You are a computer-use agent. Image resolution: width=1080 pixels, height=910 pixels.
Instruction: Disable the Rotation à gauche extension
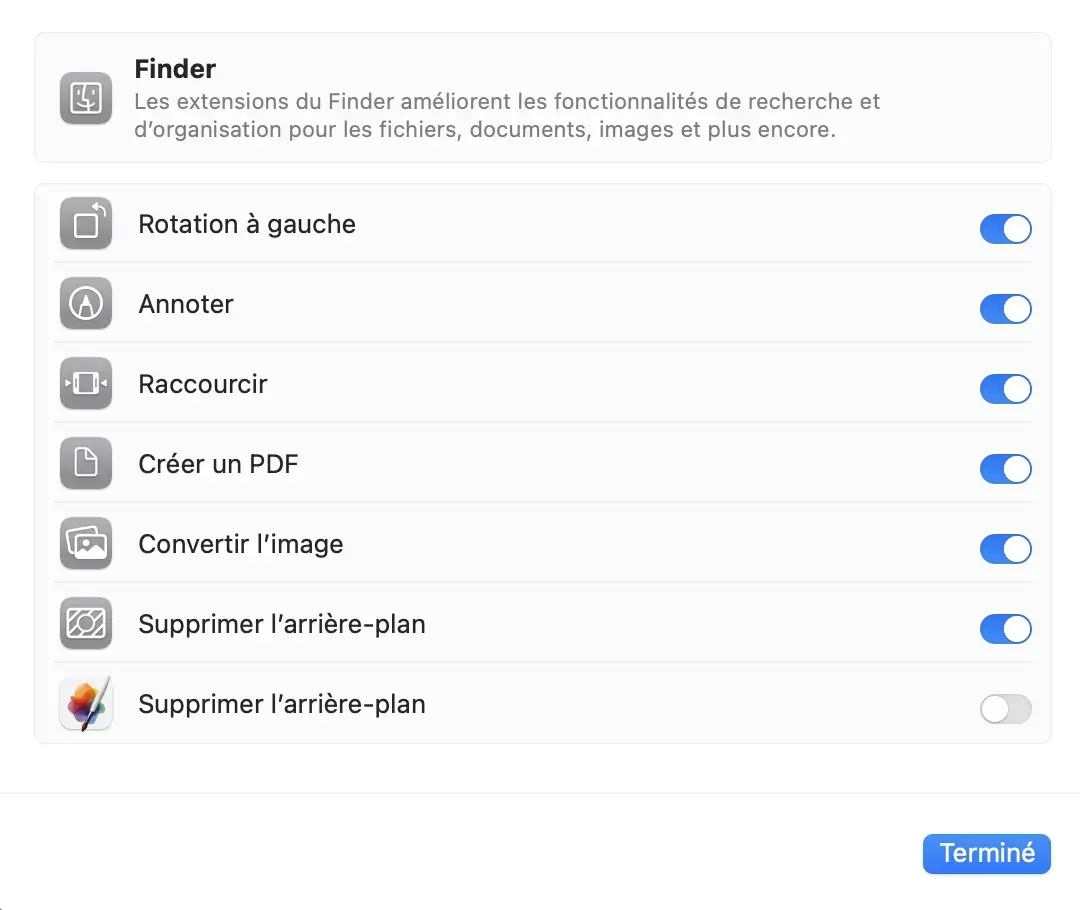point(1005,229)
